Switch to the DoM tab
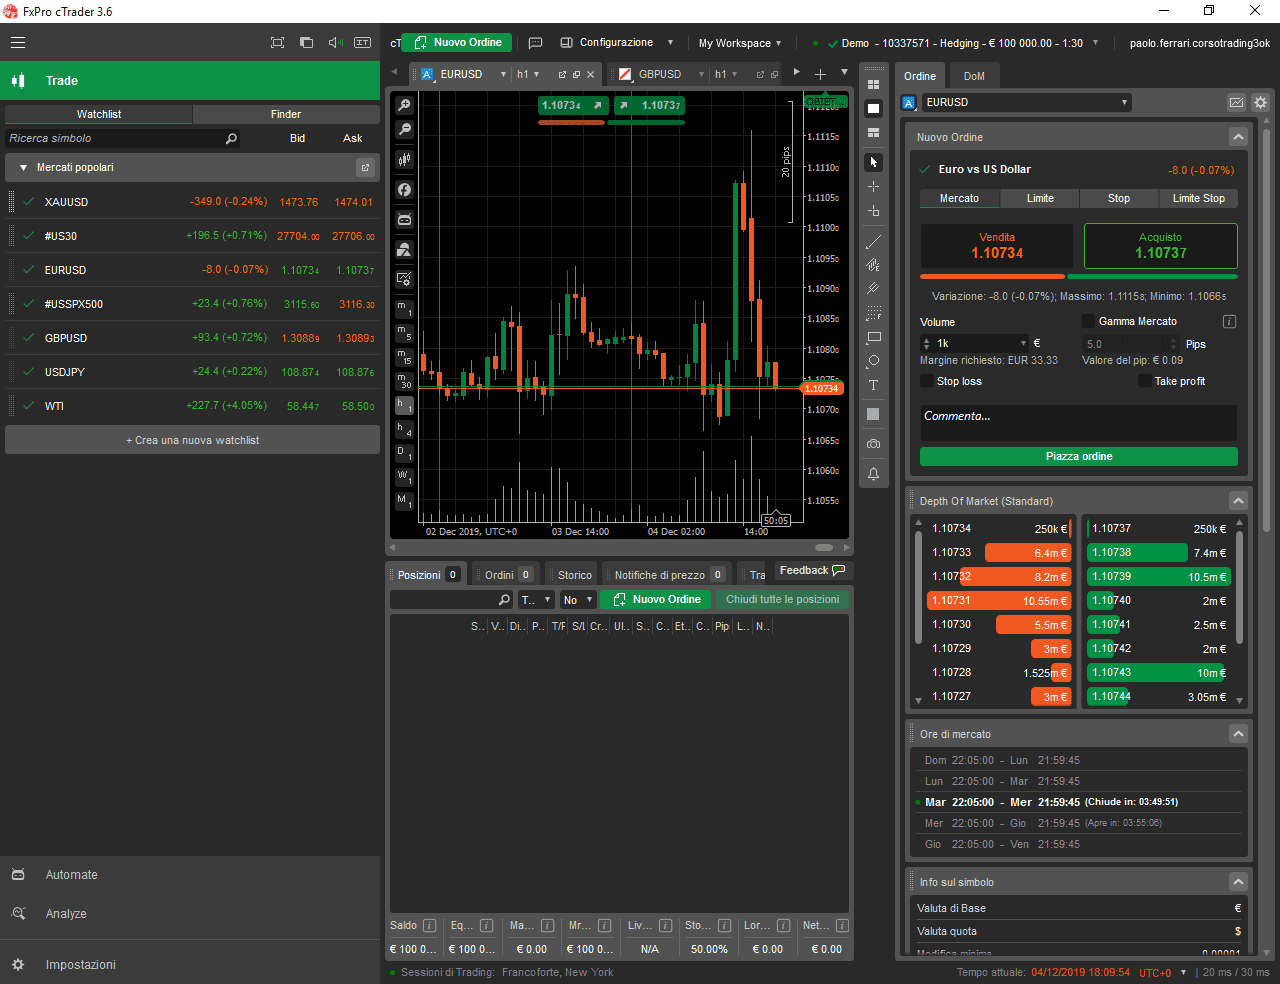Viewport: 1280px width, 984px height. (974, 76)
